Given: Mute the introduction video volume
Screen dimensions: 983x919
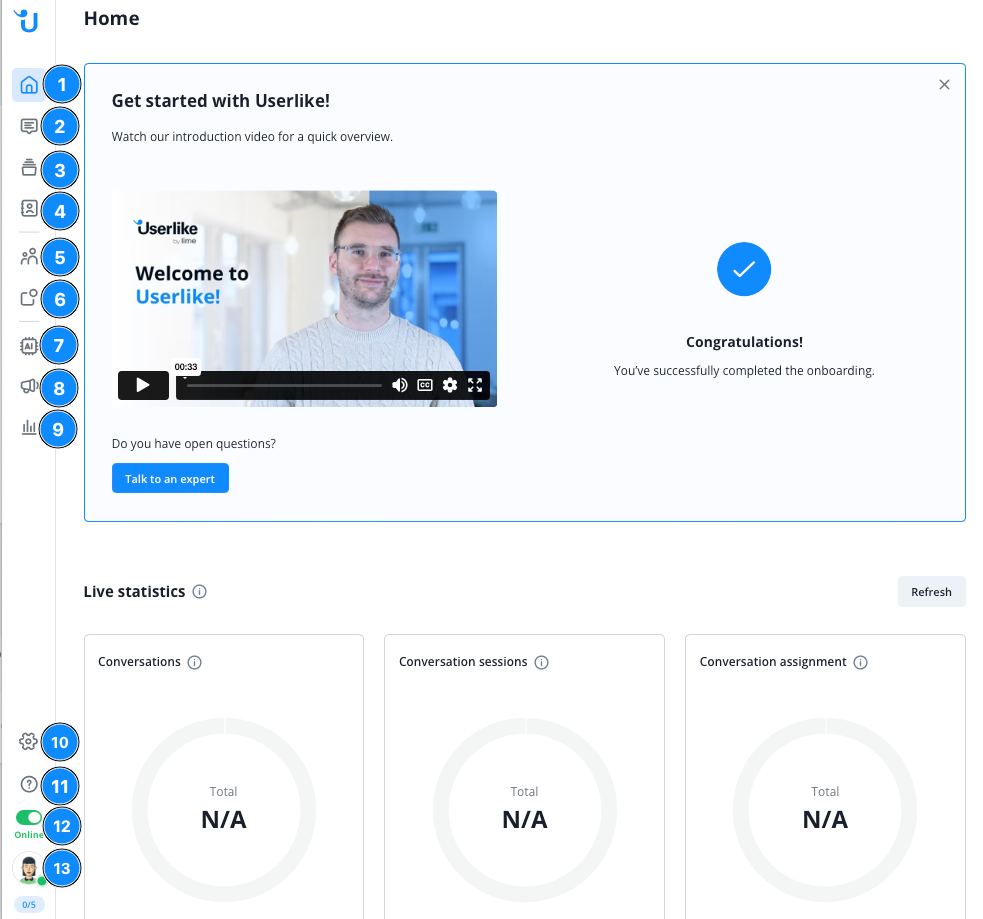Looking at the screenshot, I should 399,385.
